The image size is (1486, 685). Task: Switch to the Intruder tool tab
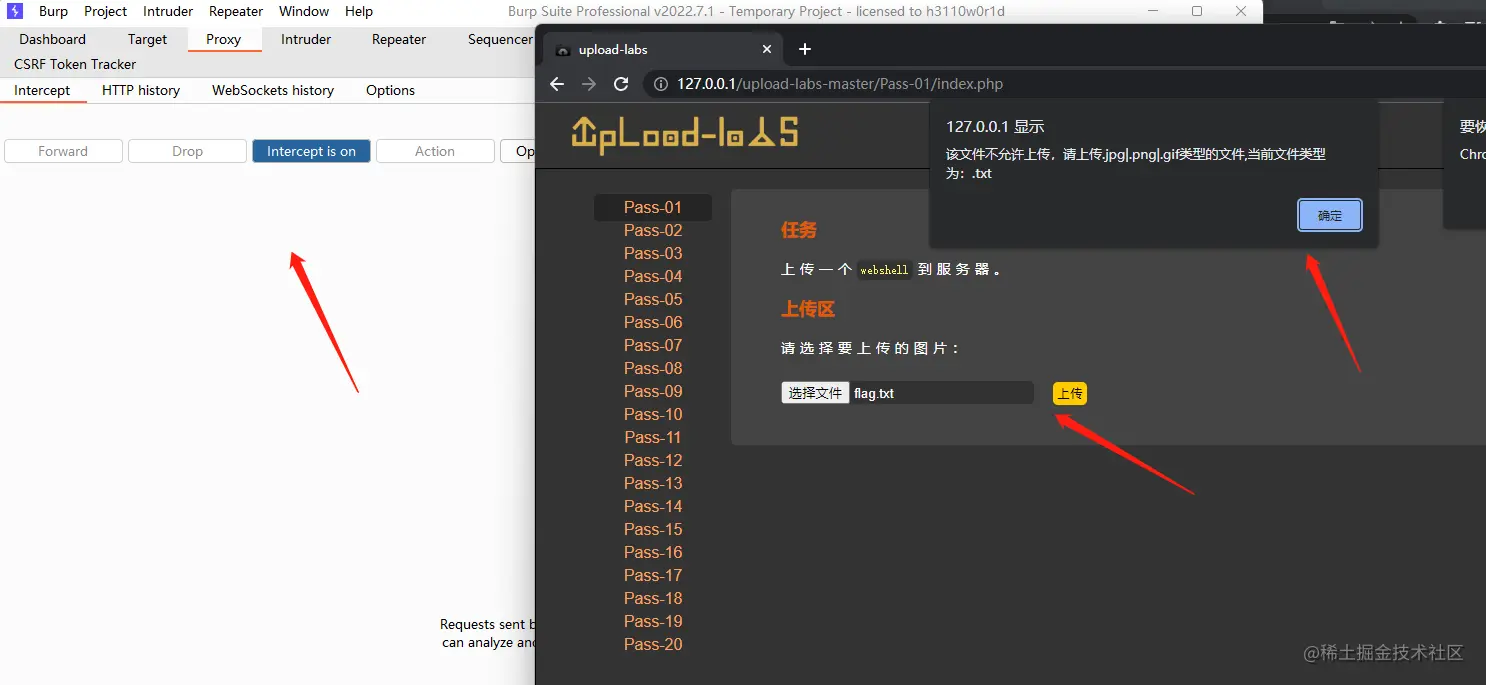306,39
